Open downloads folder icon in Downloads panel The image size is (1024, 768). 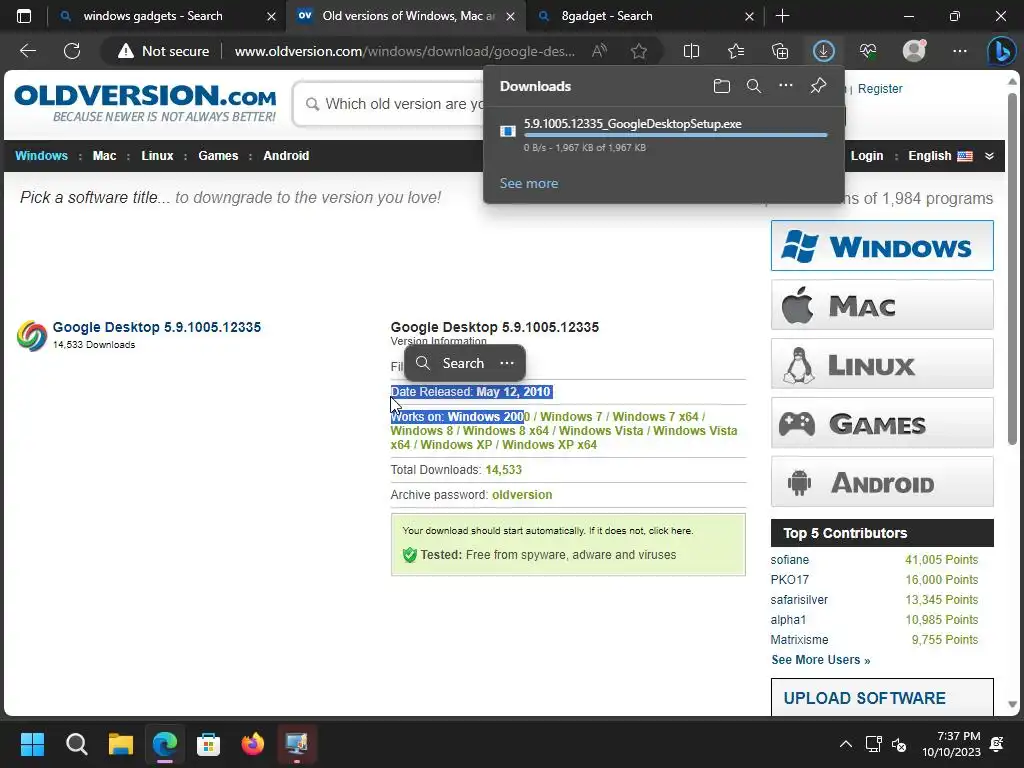pos(722,86)
